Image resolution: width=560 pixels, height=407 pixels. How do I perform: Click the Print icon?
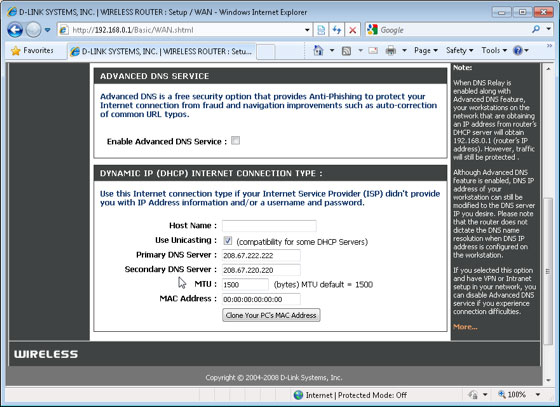tap(391, 50)
